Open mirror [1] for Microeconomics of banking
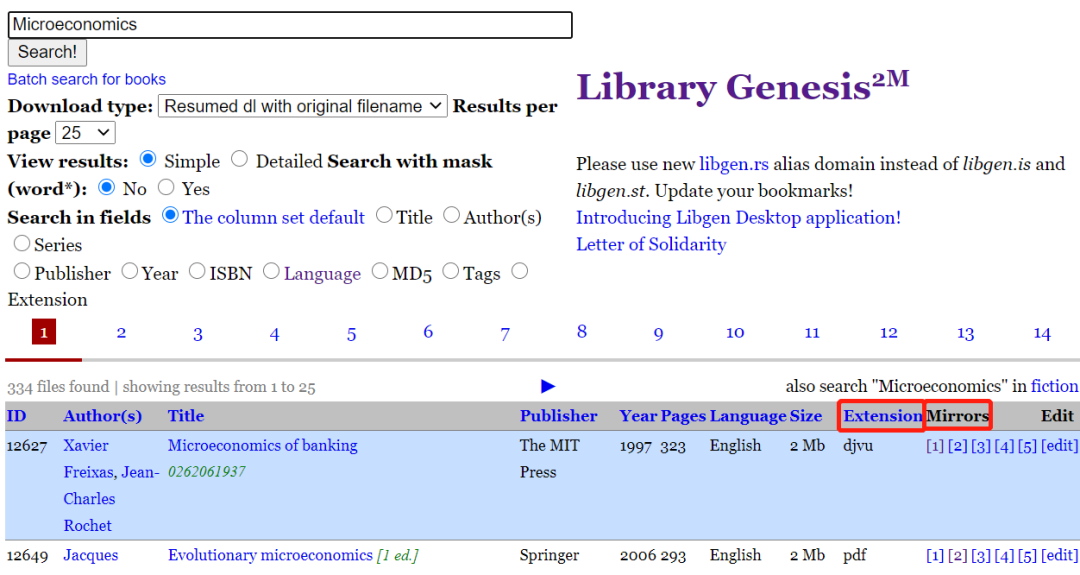Image resolution: width=1080 pixels, height=575 pixels. [x=935, y=446]
